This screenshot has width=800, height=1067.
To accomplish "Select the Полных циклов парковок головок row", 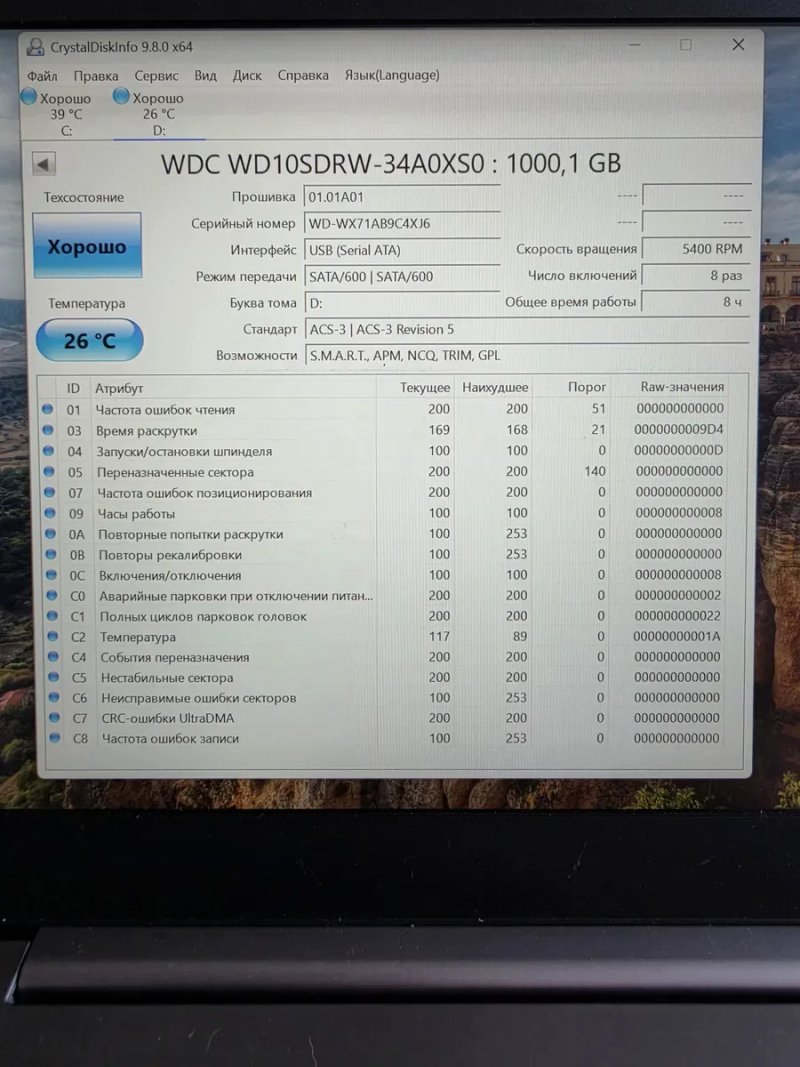I will (x=384, y=616).
